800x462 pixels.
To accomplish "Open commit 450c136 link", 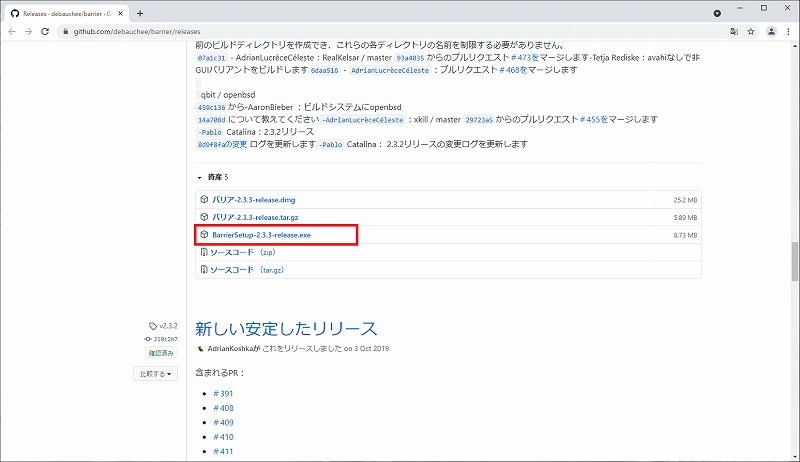I will click(211, 108).
